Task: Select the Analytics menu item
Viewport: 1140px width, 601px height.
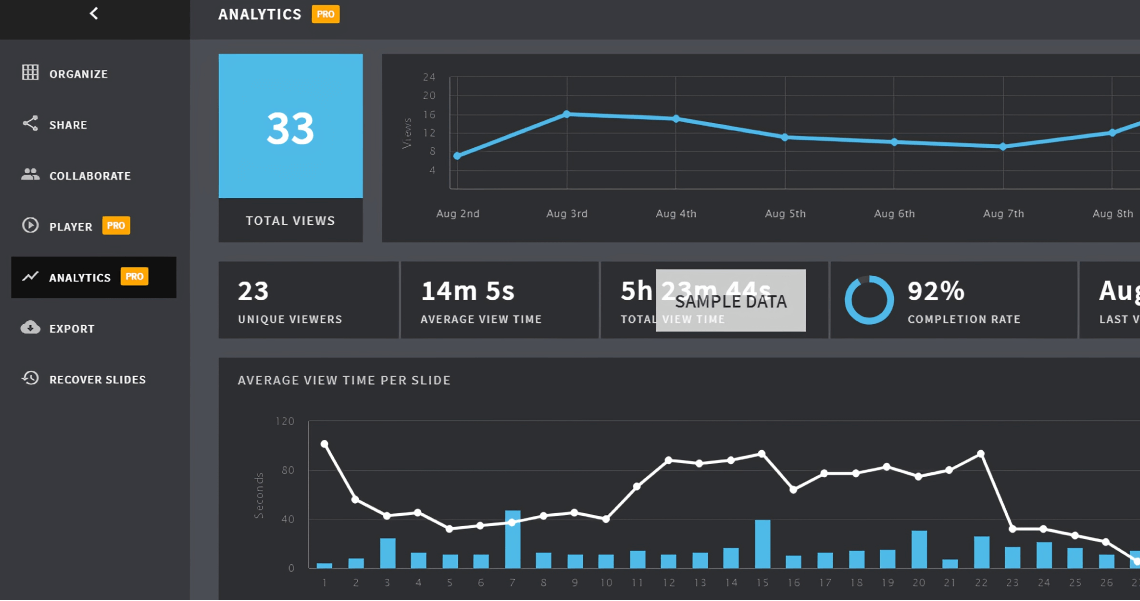Action: pos(94,277)
